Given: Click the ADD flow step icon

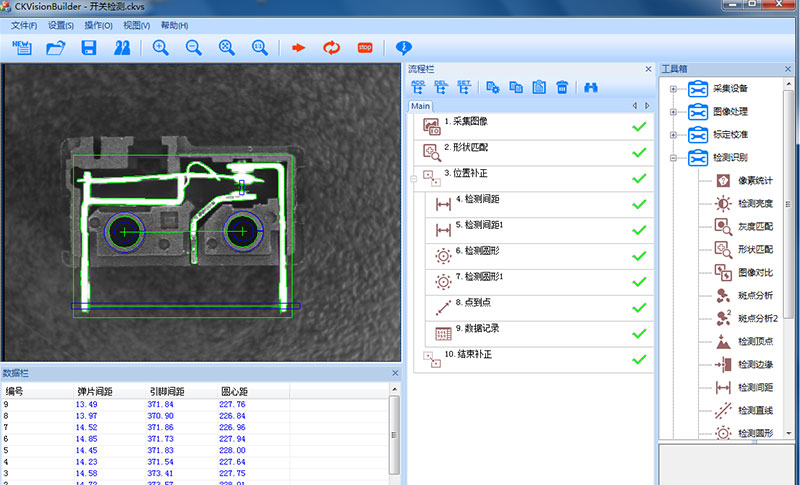Looking at the screenshot, I should coord(418,87).
